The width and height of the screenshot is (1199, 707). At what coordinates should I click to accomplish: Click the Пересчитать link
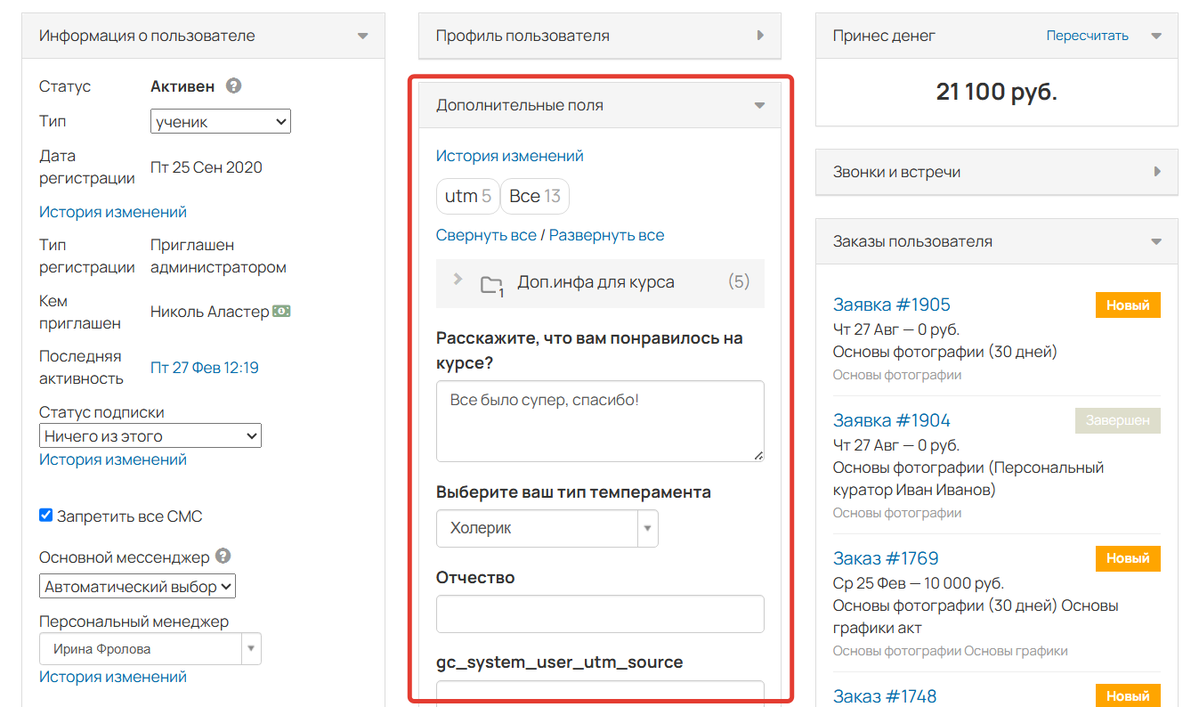[1087, 36]
